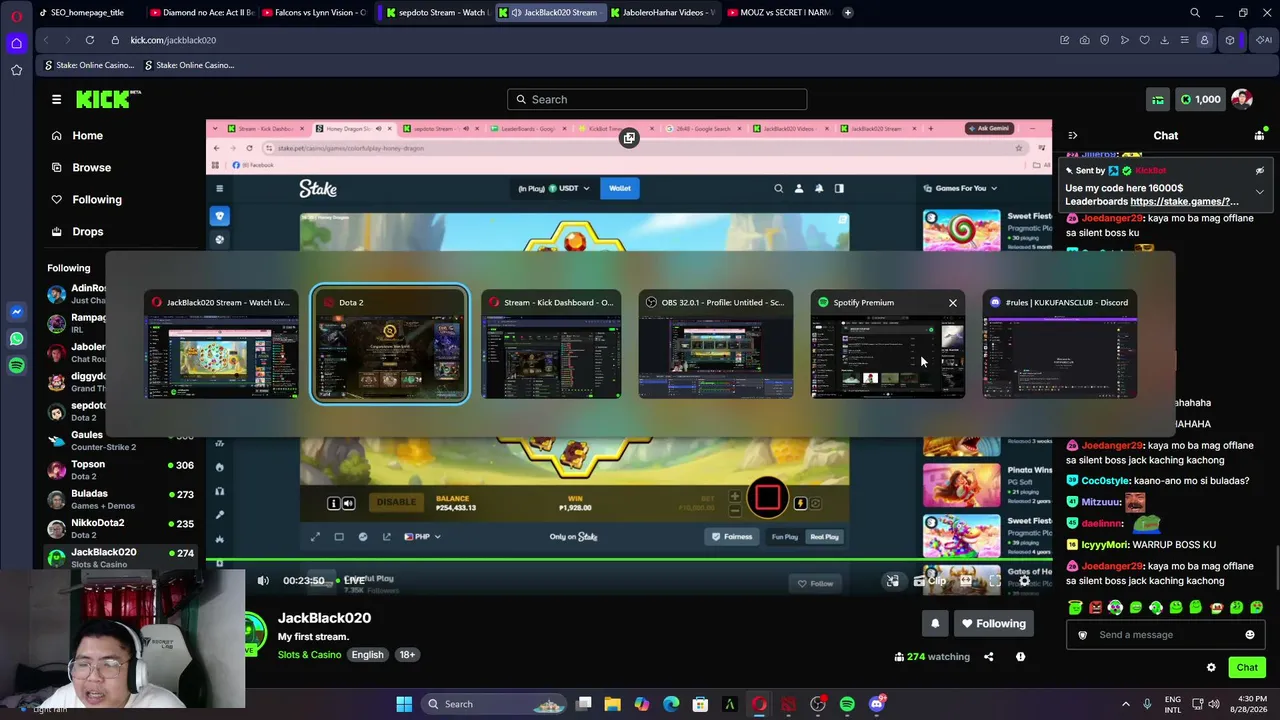
Task: Add page to favorites heart icon
Action: [1144, 40]
